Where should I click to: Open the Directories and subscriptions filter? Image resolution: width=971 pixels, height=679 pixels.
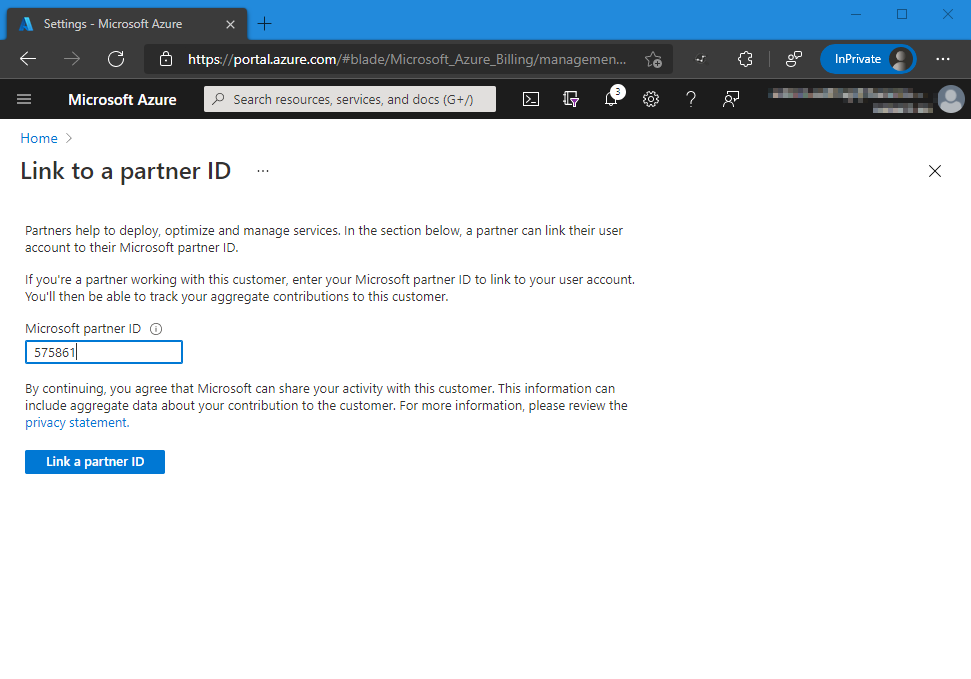pos(571,99)
